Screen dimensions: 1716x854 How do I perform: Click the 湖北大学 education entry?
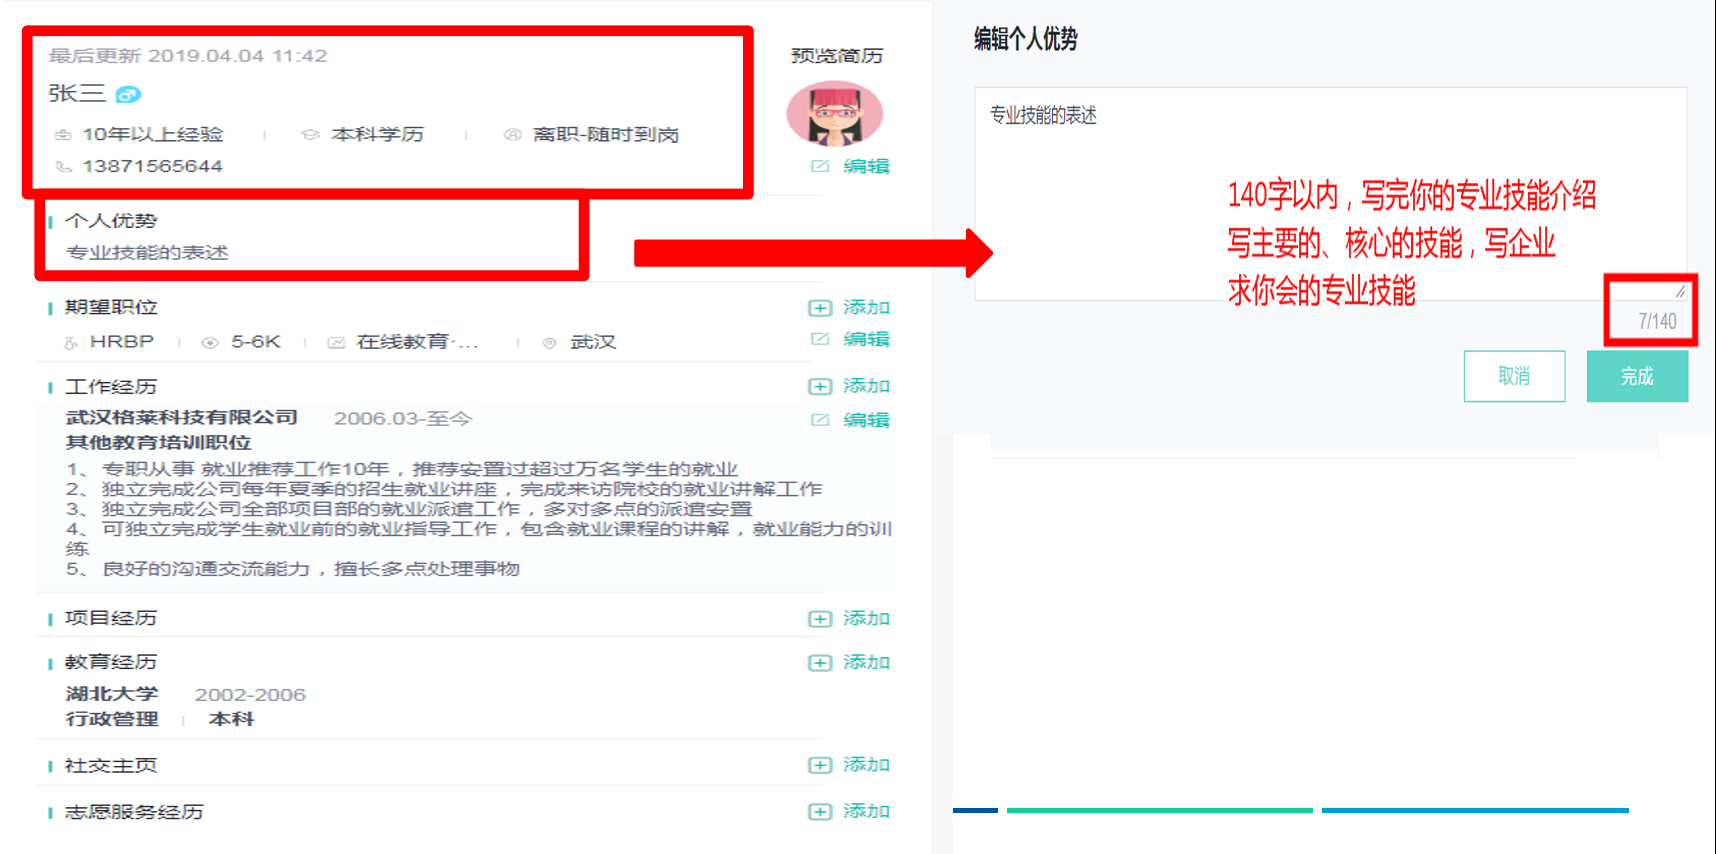click(112, 694)
